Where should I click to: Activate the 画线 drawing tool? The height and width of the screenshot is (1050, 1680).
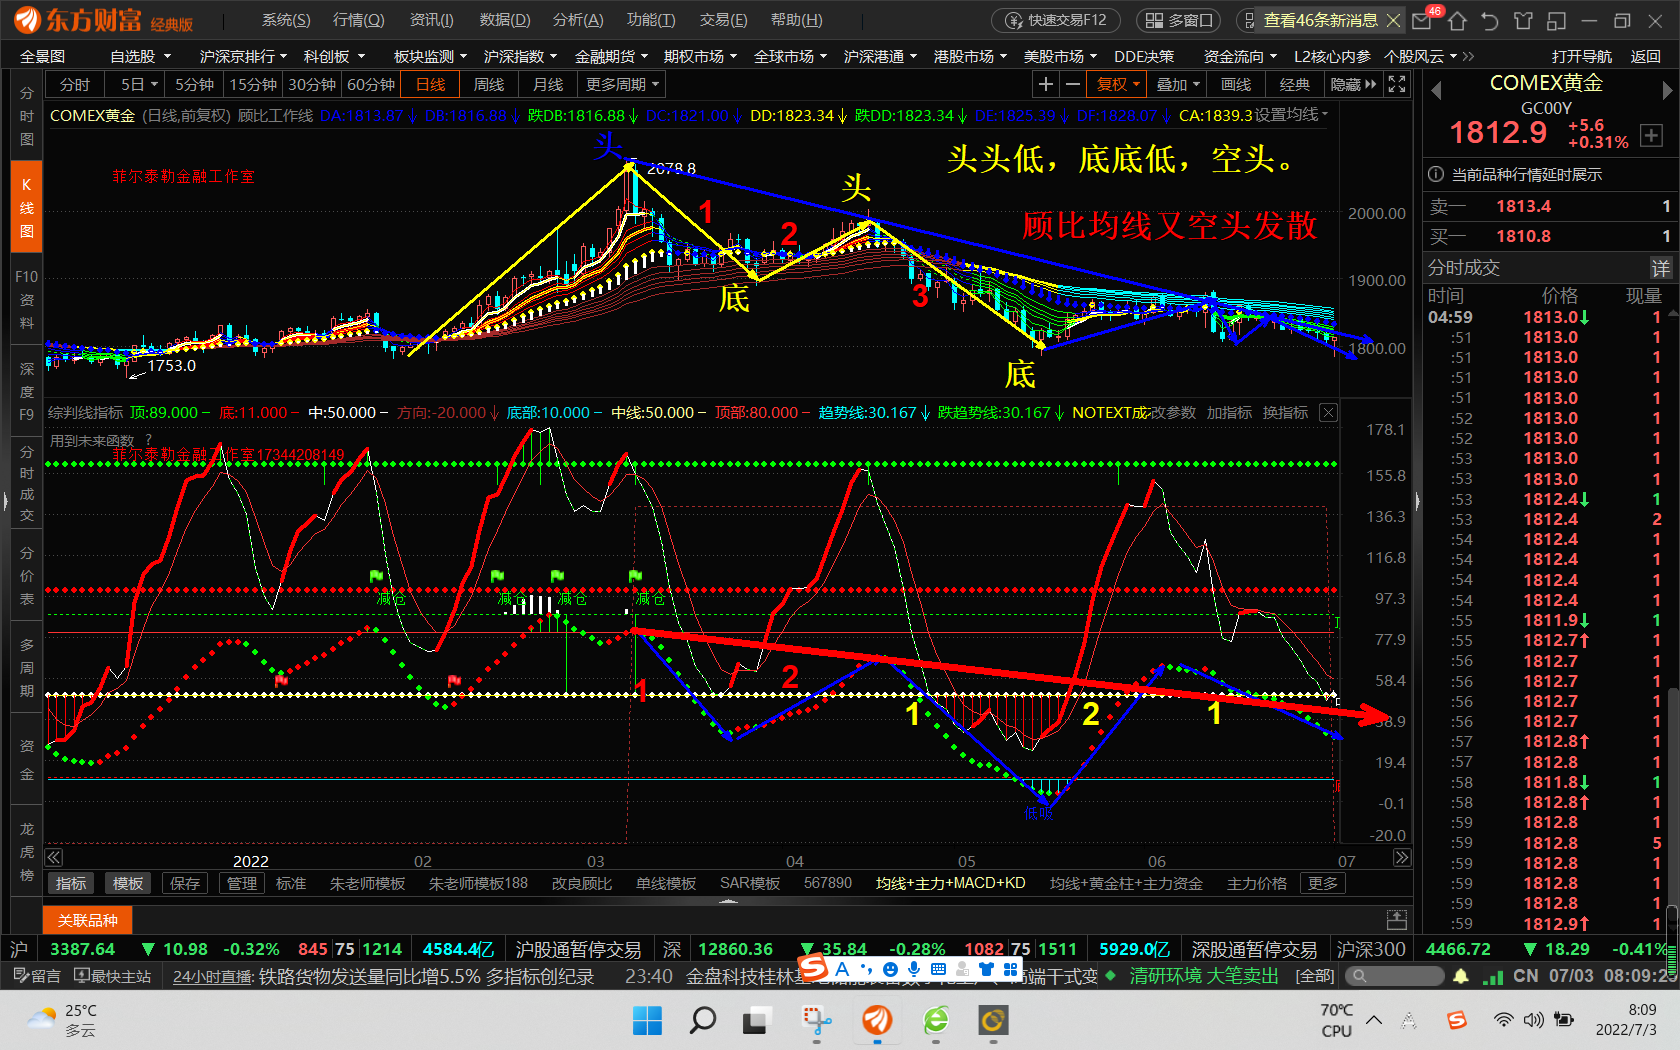click(1236, 85)
